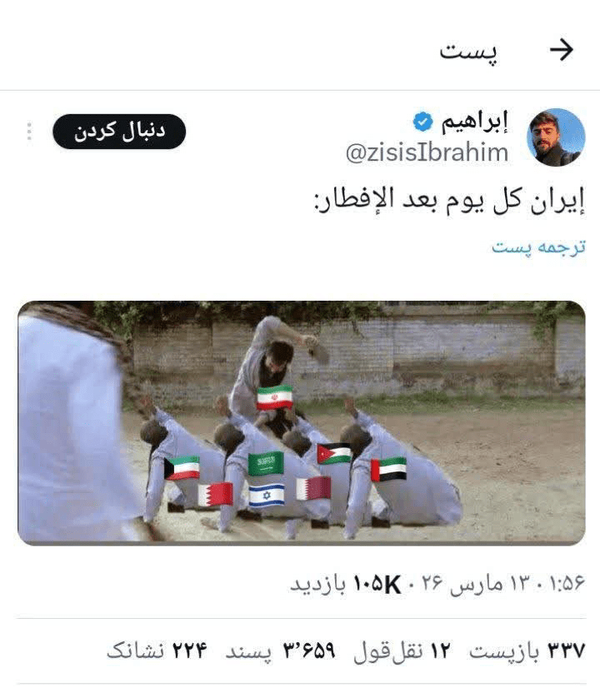
Task: Click the ترجمه پست translate link
Action: pyautogui.click(x=539, y=247)
